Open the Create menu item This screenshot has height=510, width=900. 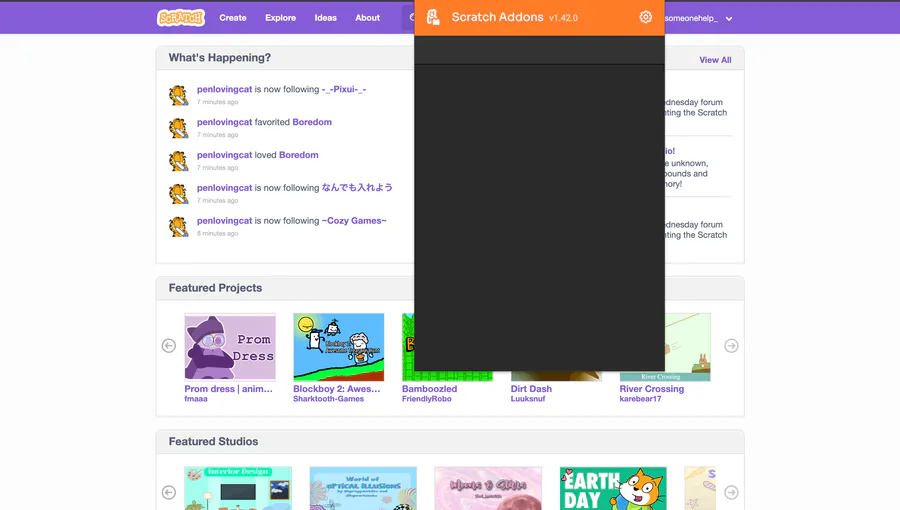[232, 18]
